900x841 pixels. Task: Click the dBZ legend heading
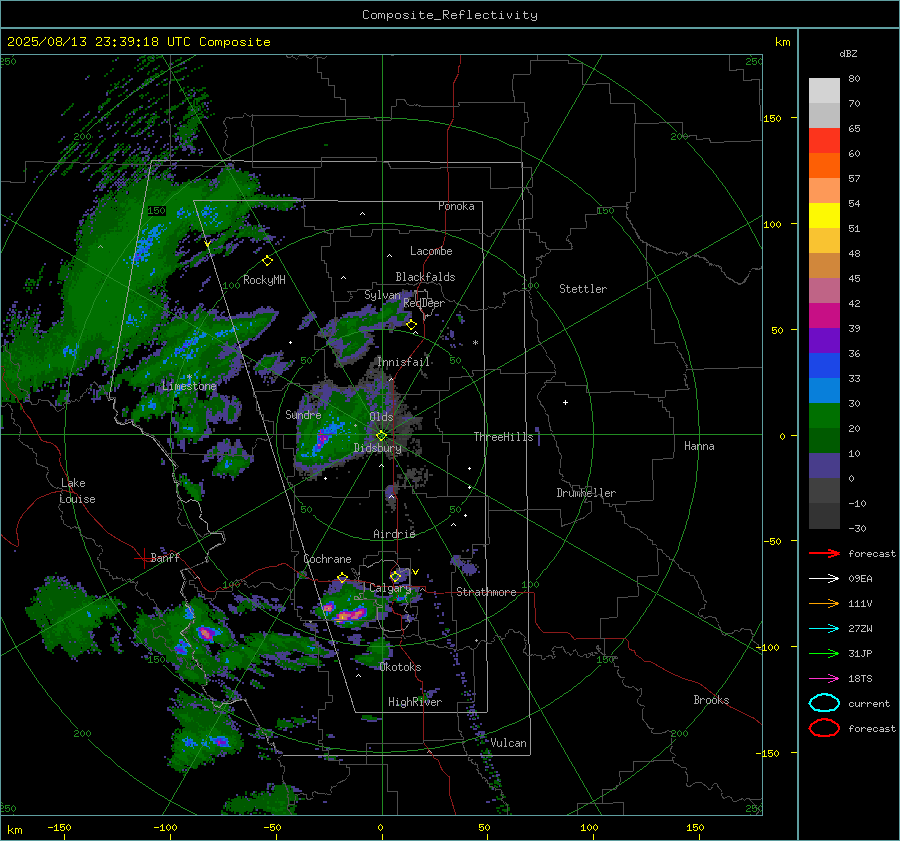point(848,53)
